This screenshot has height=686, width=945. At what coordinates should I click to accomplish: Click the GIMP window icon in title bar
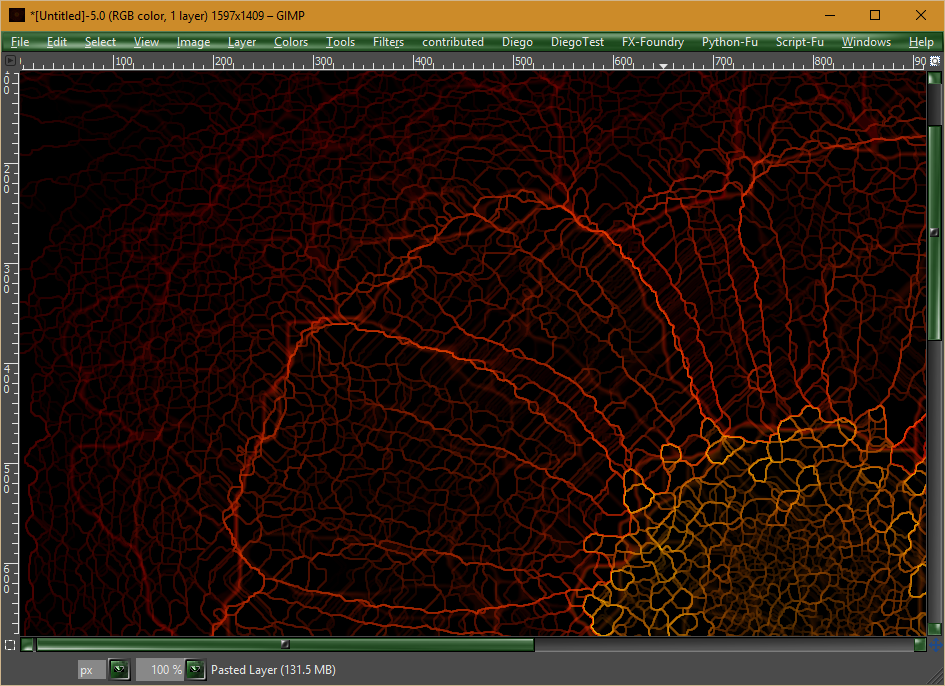pos(16,16)
